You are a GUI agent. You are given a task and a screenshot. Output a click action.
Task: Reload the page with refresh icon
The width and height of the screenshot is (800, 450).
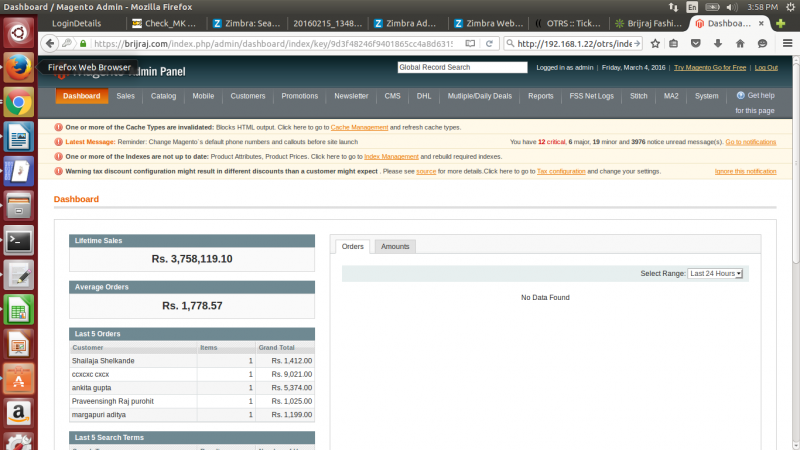489,44
